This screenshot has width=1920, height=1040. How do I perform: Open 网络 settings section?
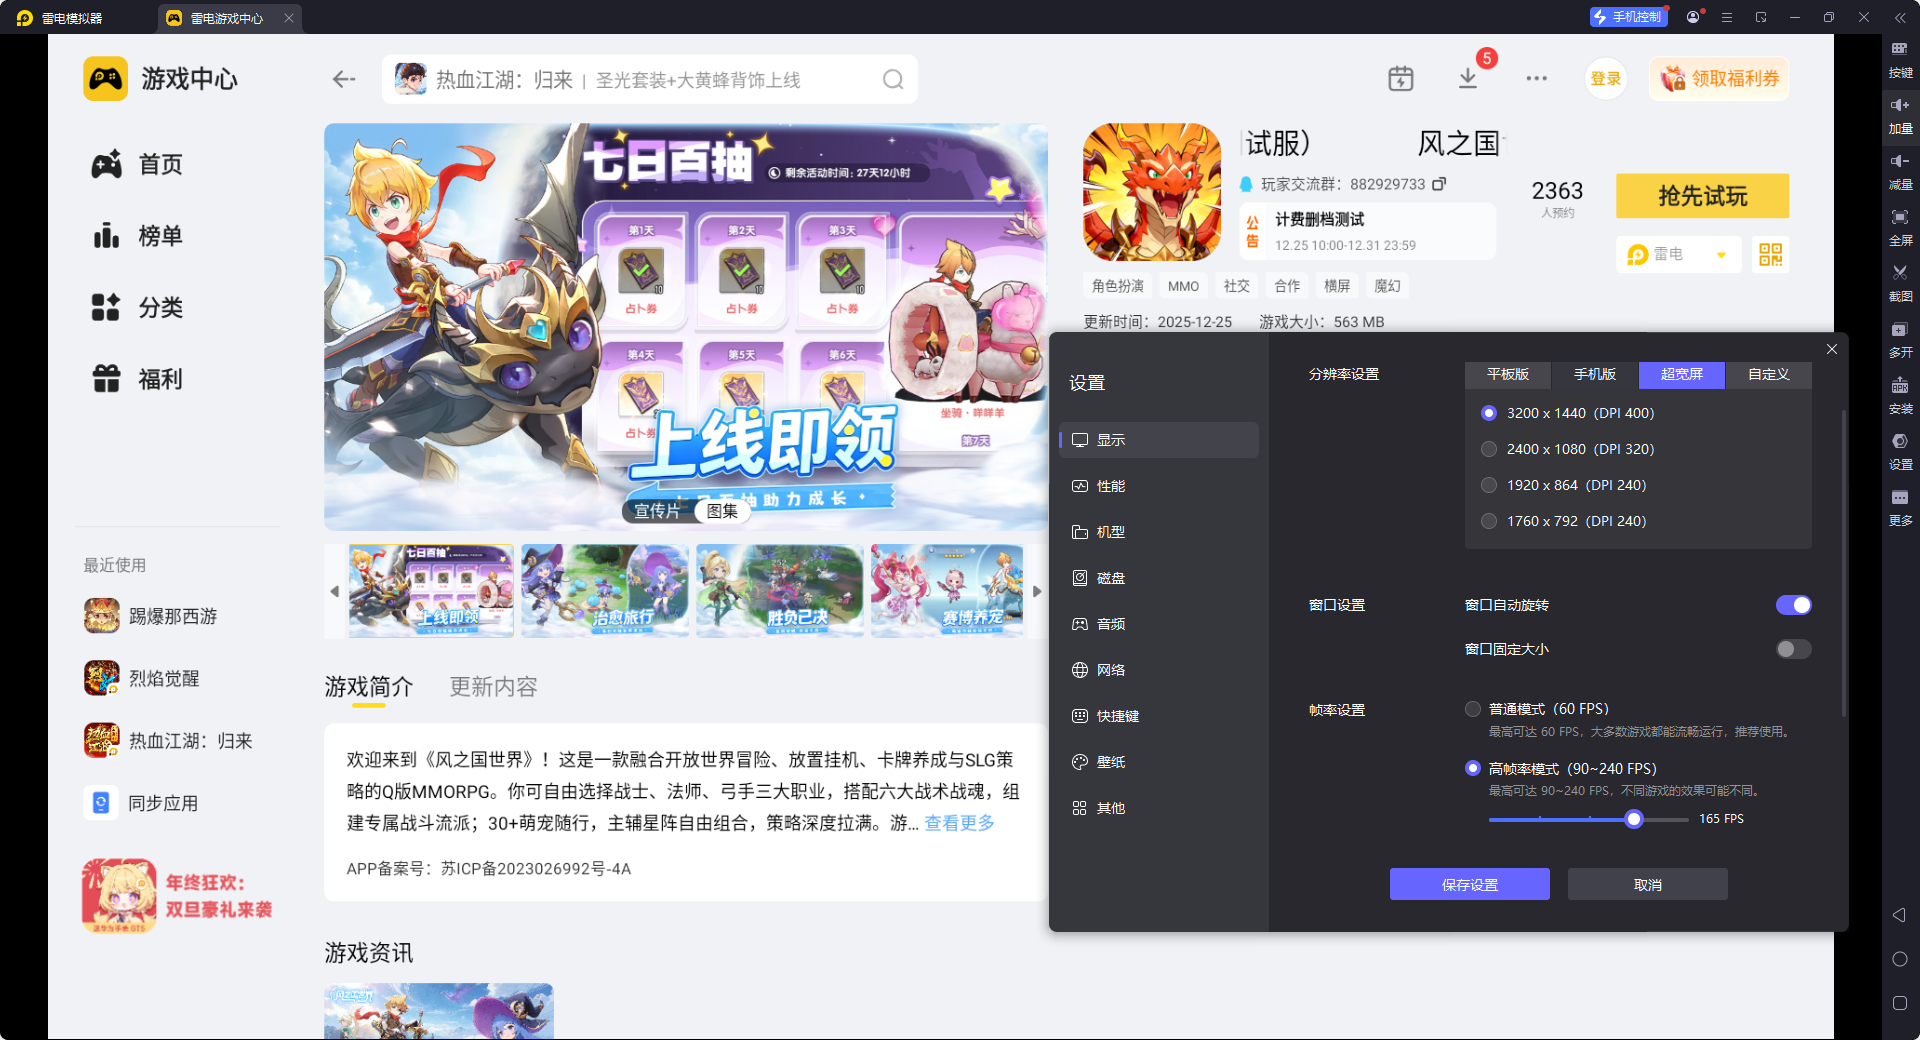click(1159, 670)
